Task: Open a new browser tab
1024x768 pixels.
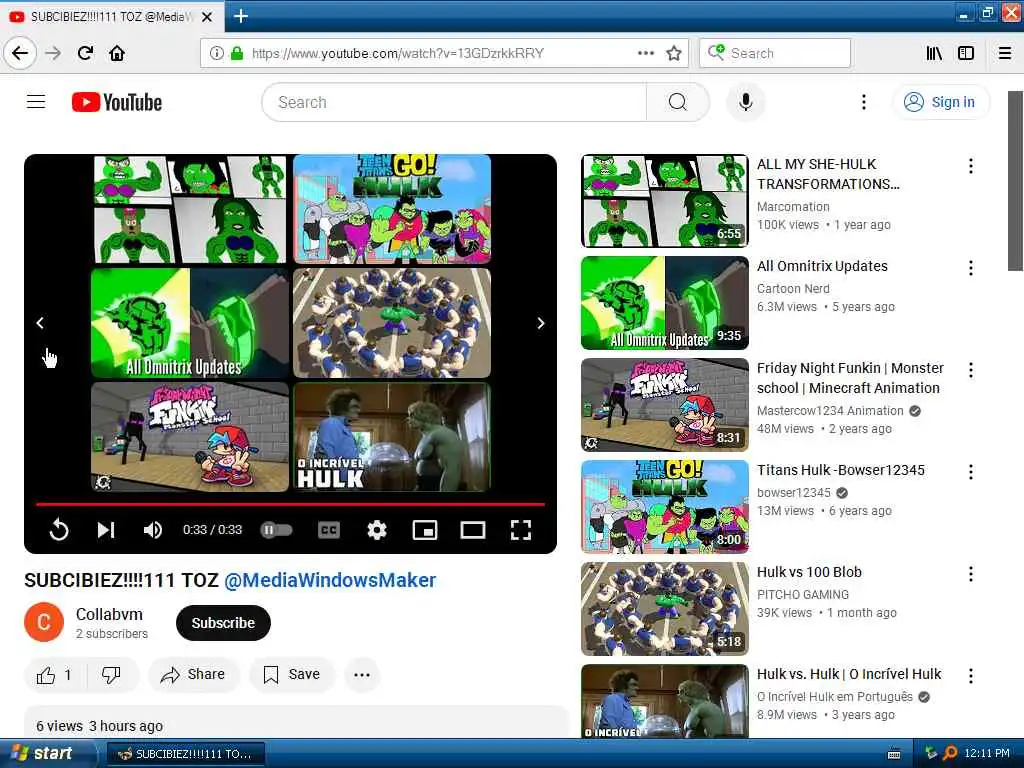Action: (240, 16)
